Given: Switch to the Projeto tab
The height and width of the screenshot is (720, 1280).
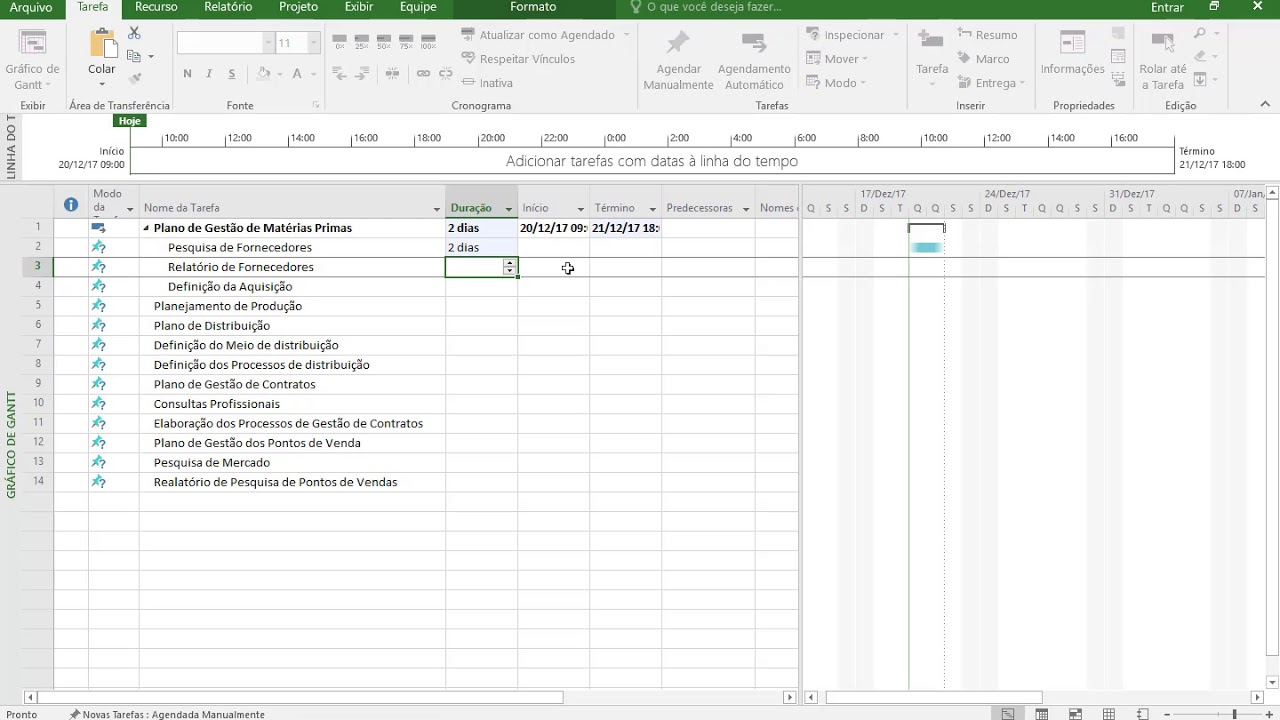Looking at the screenshot, I should tap(298, 7).
